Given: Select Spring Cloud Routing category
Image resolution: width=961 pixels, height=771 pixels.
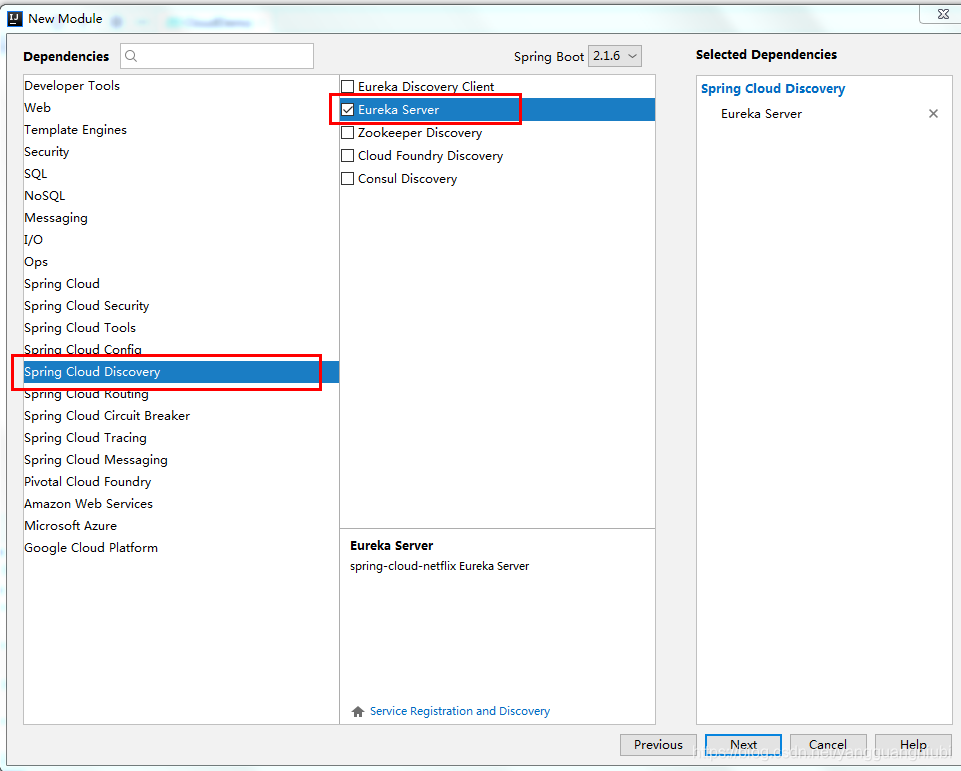Looking at the screenshot, I should 181,394.
